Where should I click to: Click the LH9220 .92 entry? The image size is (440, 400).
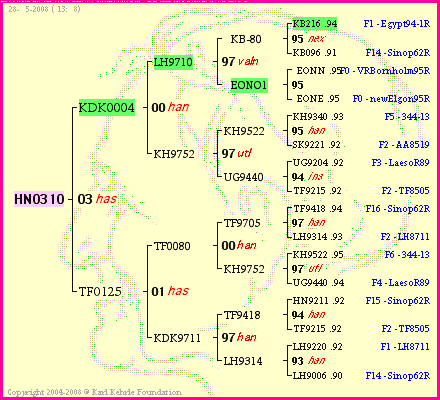(x=318, y=347)
